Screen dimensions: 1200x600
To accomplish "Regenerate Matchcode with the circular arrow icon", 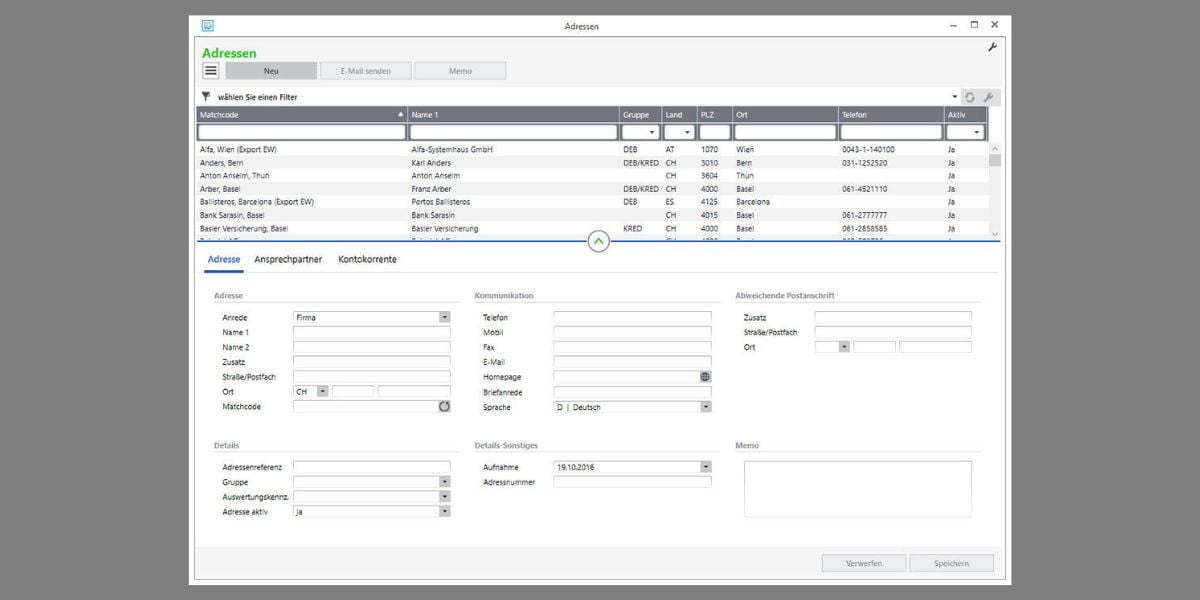I will (x=444, y=406).
